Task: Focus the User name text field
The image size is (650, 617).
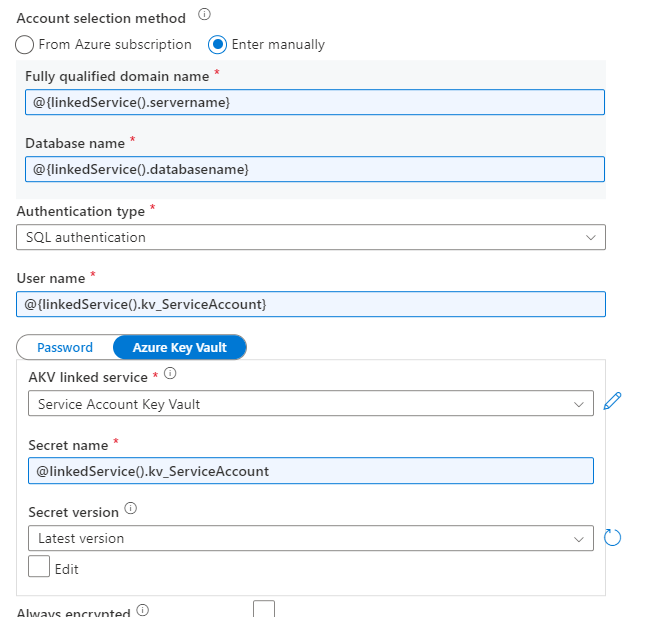Action: tap(311, 303)
